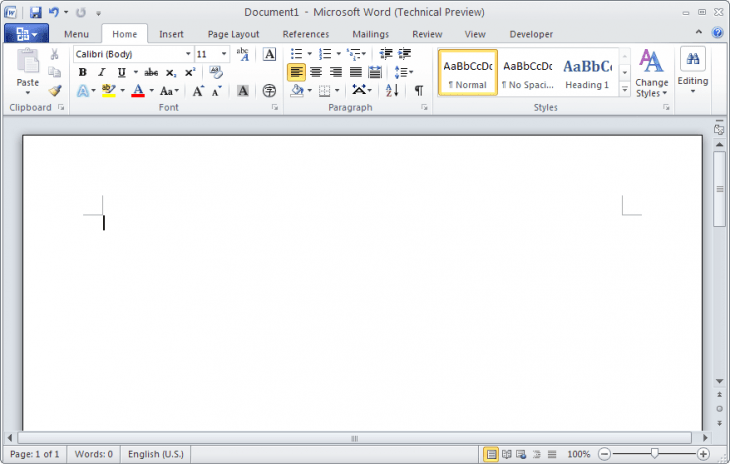Click the Office File button
Viewport: 730px width, 464px height.
pos(26,34)
